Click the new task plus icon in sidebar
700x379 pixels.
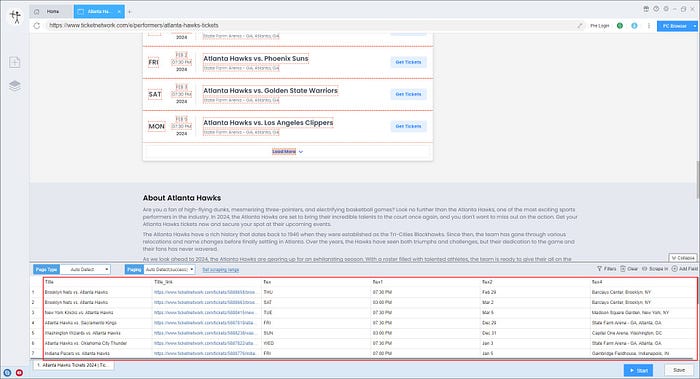click(x=15, y=62)
